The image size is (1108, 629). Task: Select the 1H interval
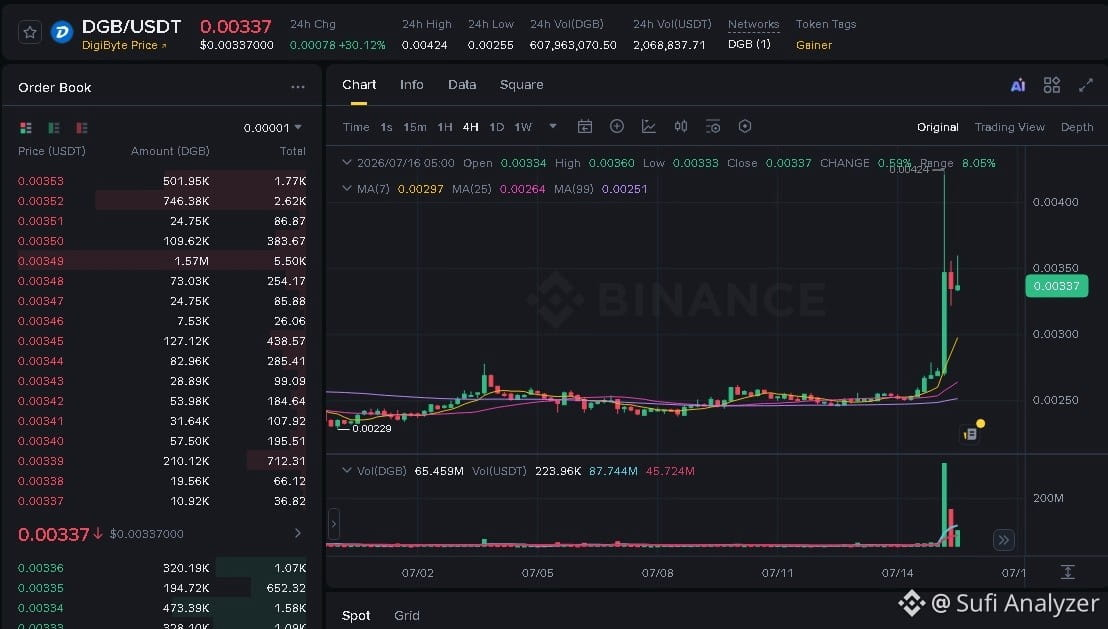coord(444,127)
